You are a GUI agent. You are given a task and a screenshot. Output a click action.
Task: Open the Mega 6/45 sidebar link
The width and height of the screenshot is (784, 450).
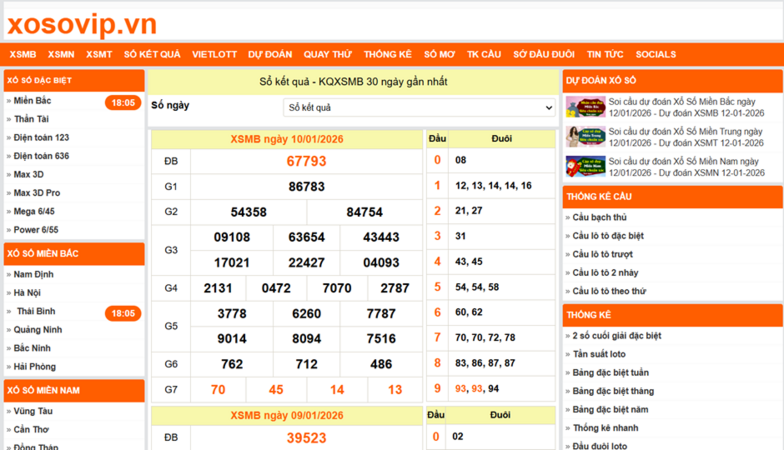tap(34, 211)
